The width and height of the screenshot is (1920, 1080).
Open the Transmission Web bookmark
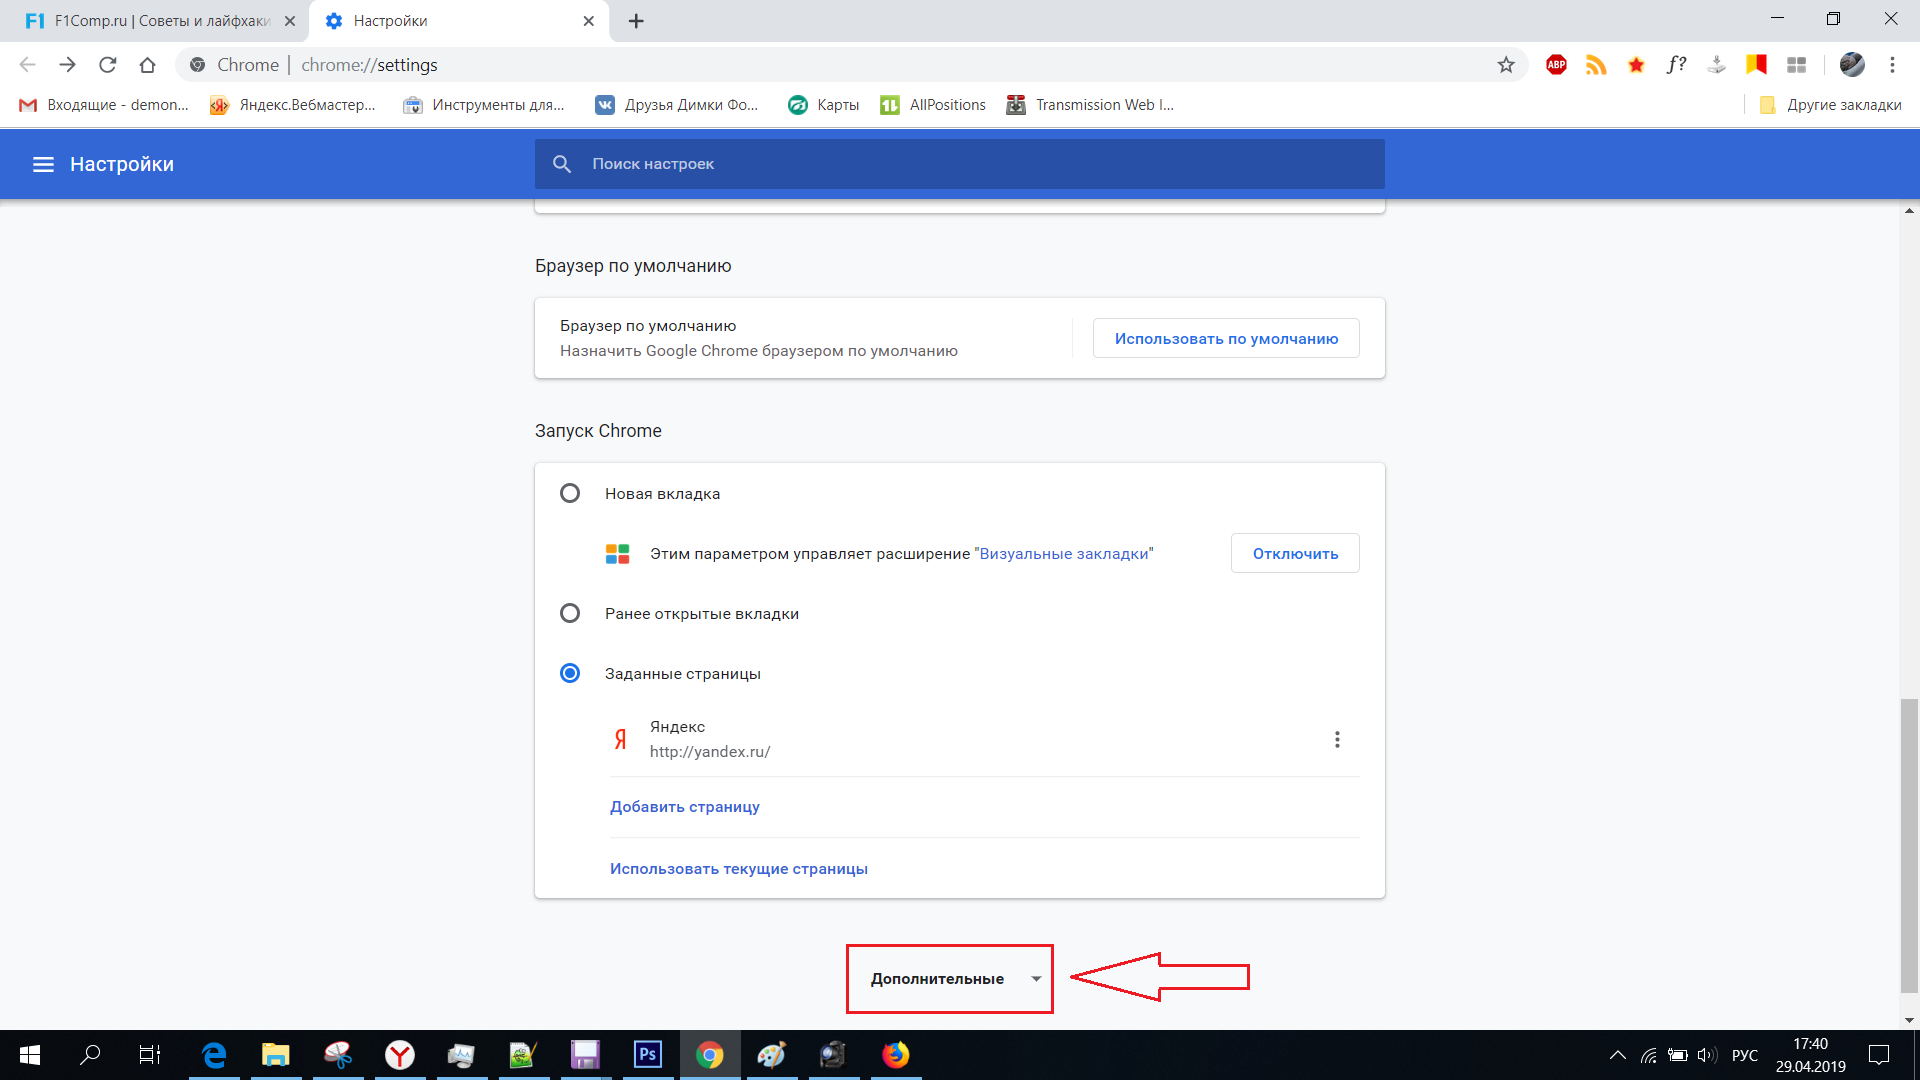point(1090,105)
